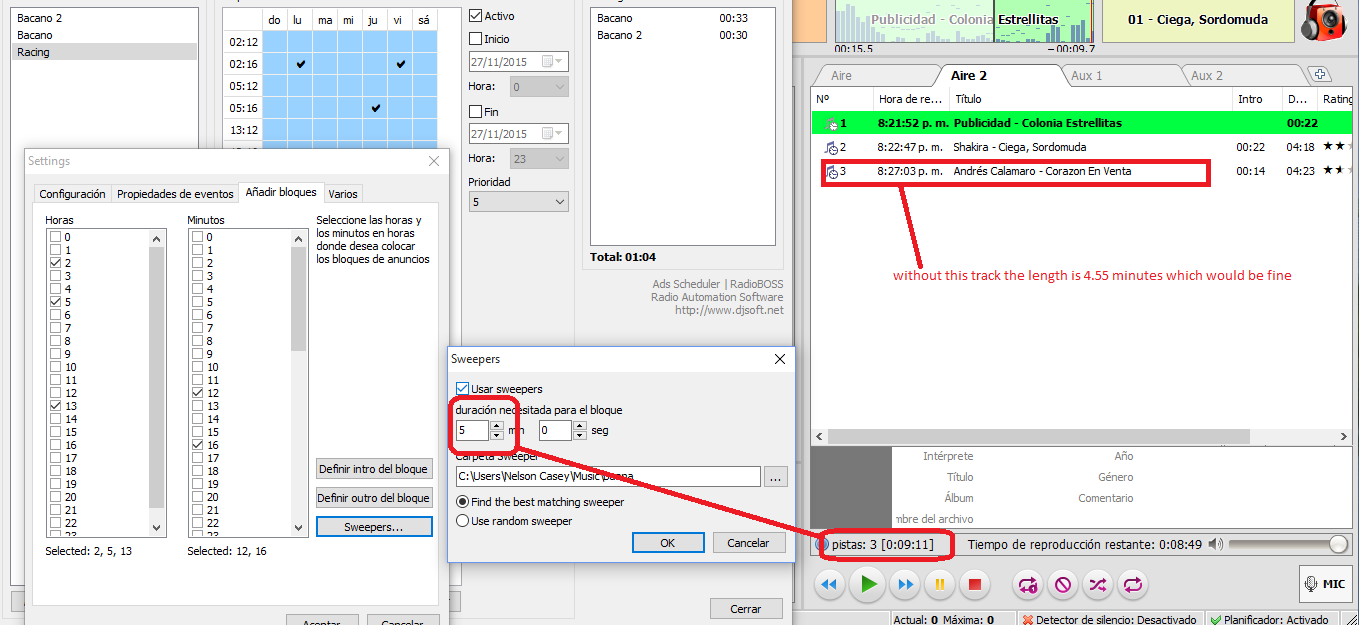Switch to the Varios tab

[342, 194]
